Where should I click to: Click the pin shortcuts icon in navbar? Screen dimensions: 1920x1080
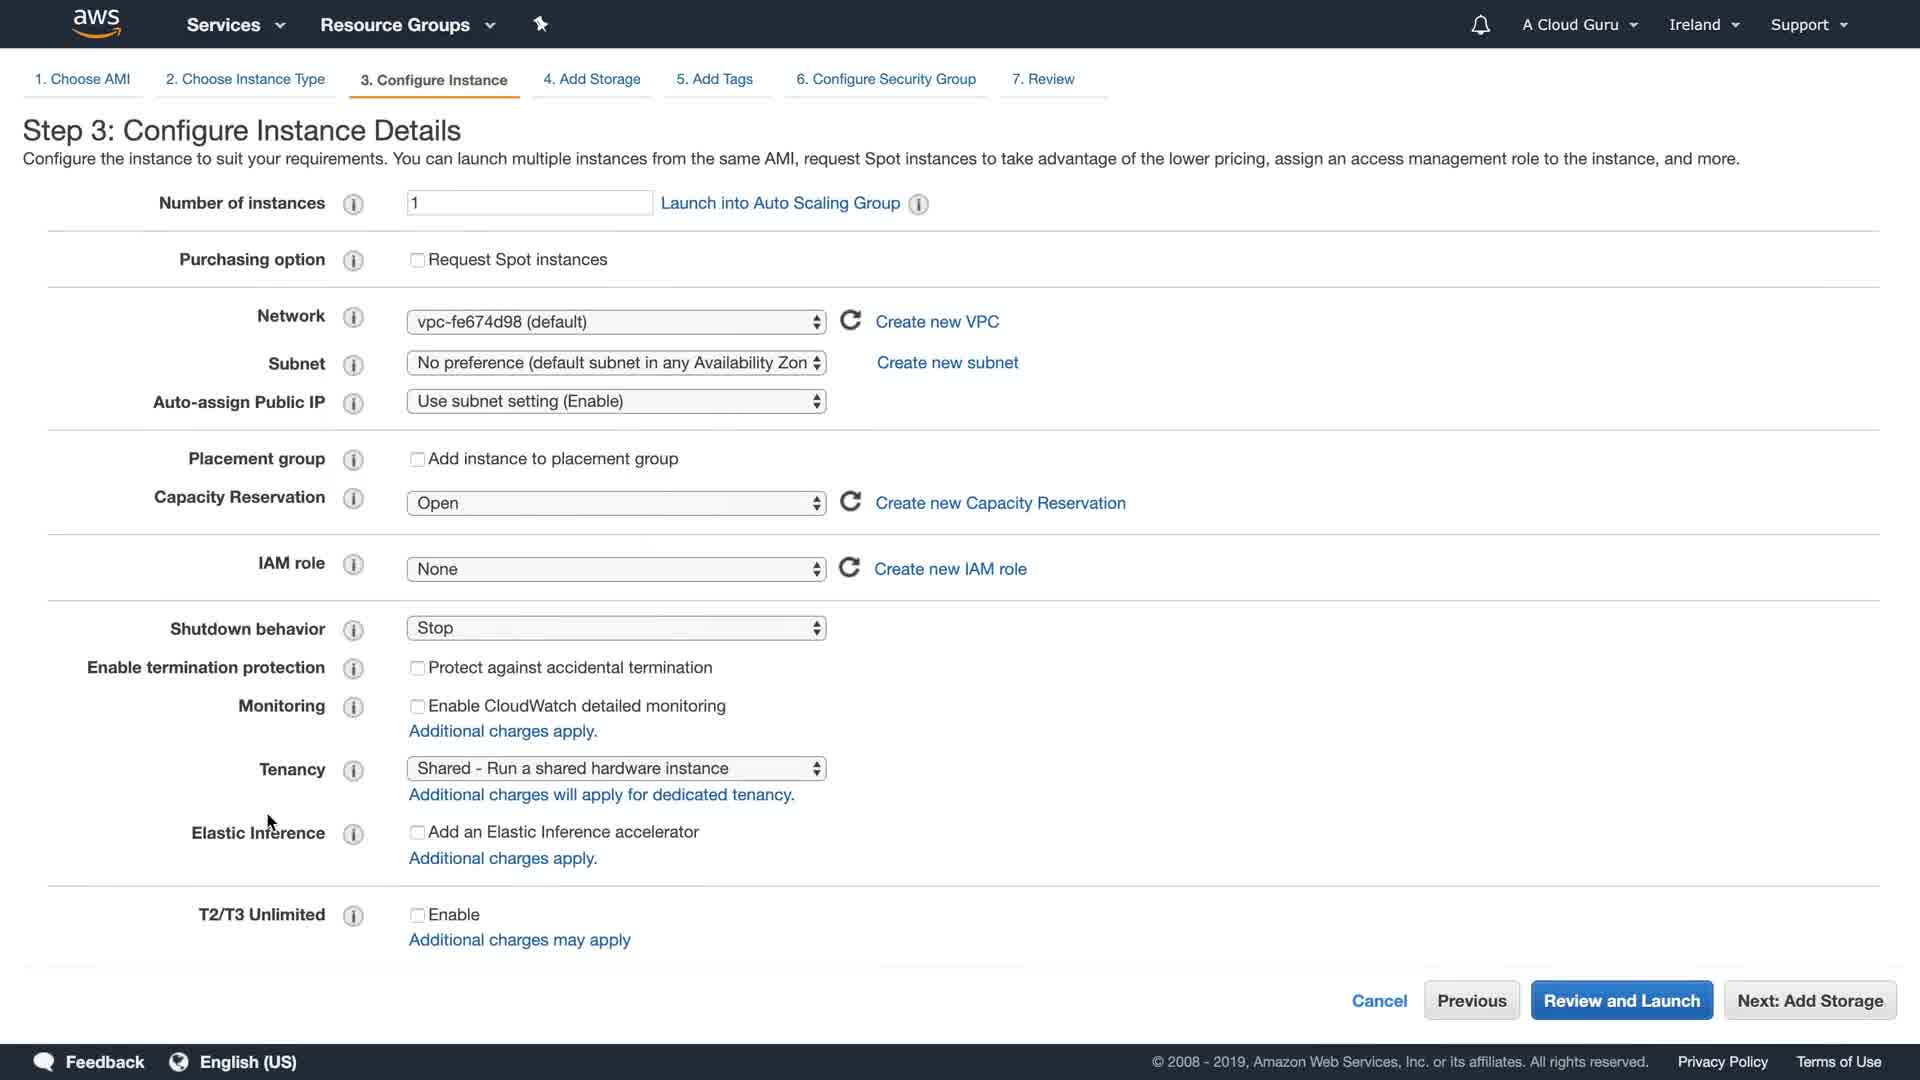coord(540,24)
